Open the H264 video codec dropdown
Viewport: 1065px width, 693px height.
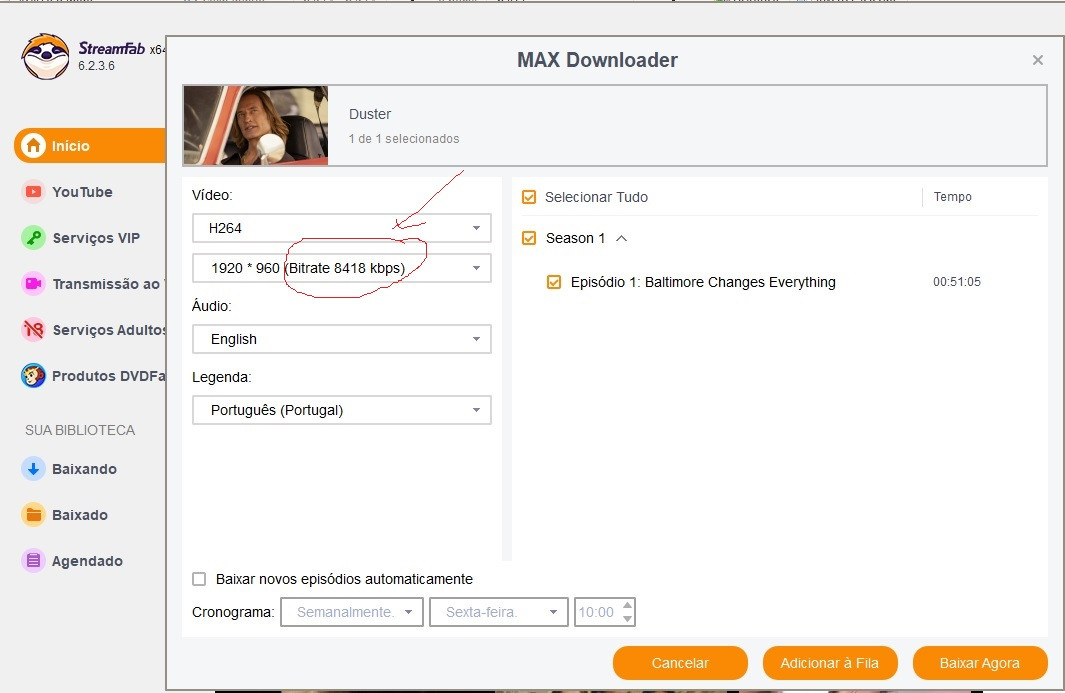342,228
